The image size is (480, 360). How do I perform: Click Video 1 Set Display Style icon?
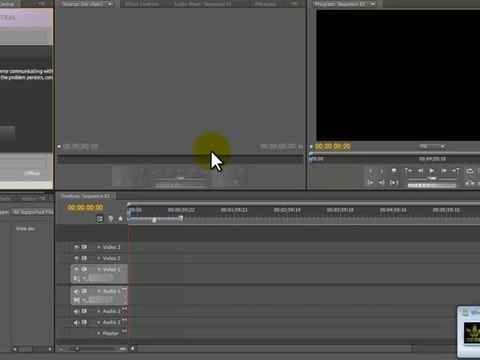tap(76, 278)
